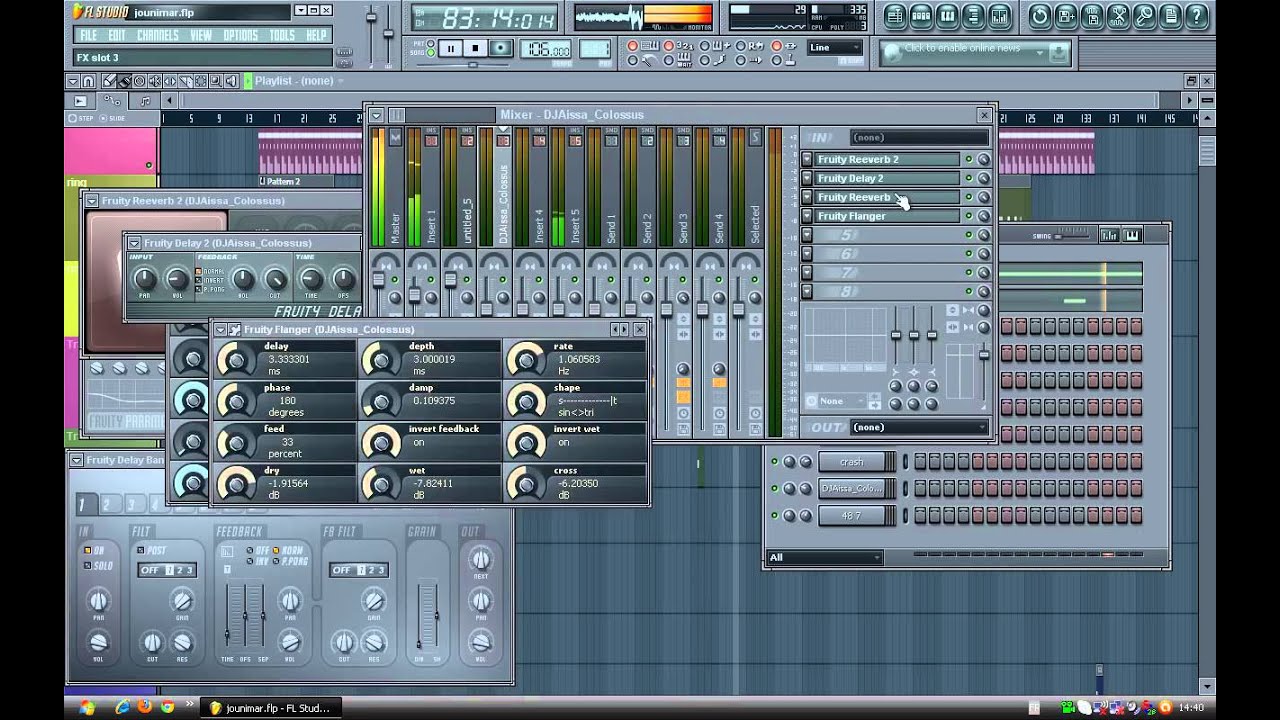Click the one-click audio recording microphone icon
Screen dimensions: 1280x720
[x=1144, y=16]
